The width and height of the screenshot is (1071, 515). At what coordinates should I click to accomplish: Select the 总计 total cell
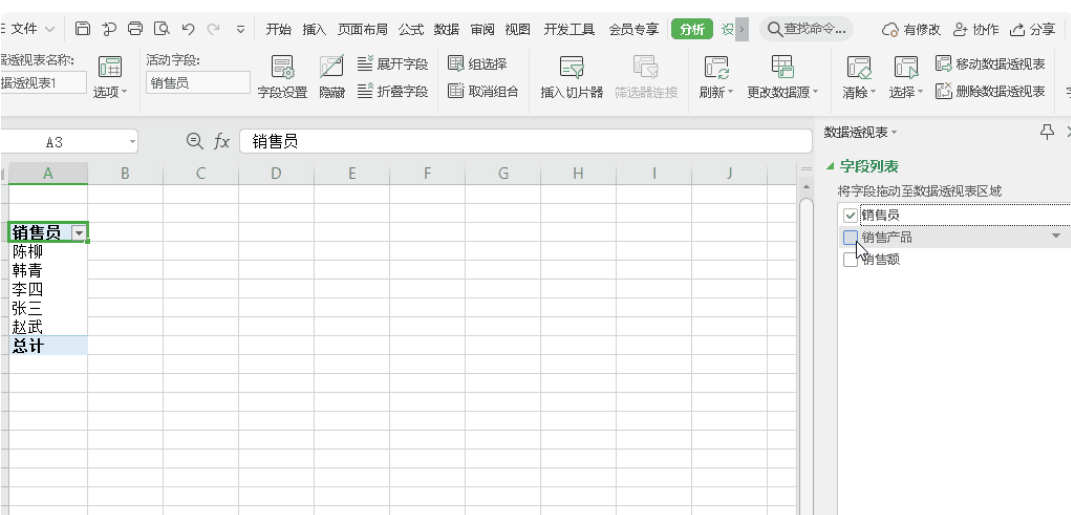(48, 346)
